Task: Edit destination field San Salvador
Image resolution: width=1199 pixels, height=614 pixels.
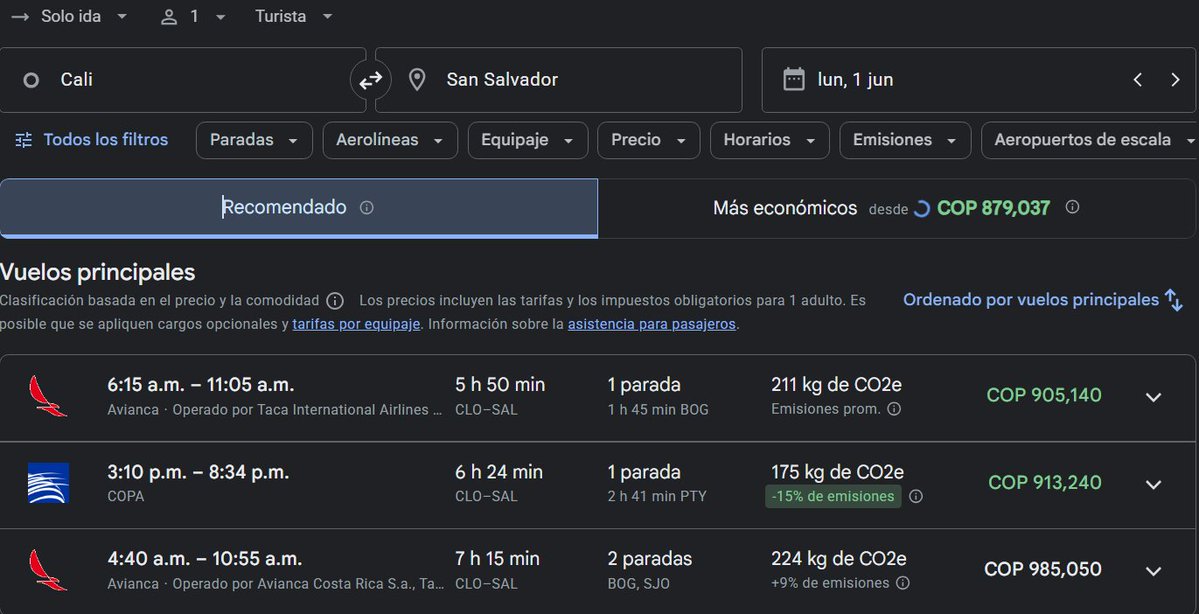Action: tap(558, 80)
